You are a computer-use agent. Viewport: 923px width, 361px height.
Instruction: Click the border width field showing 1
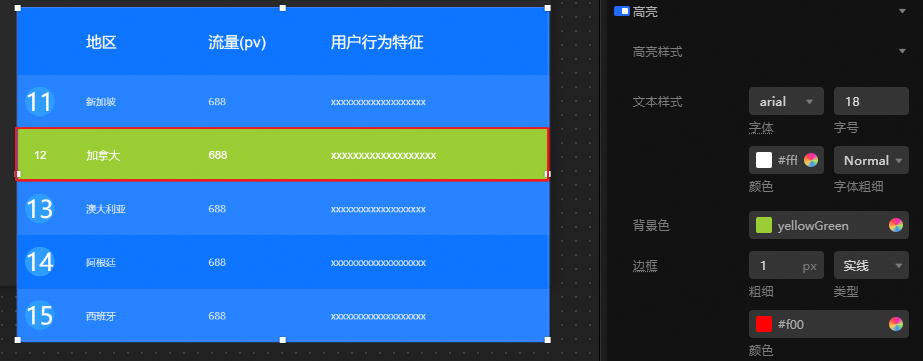[786, 266]
